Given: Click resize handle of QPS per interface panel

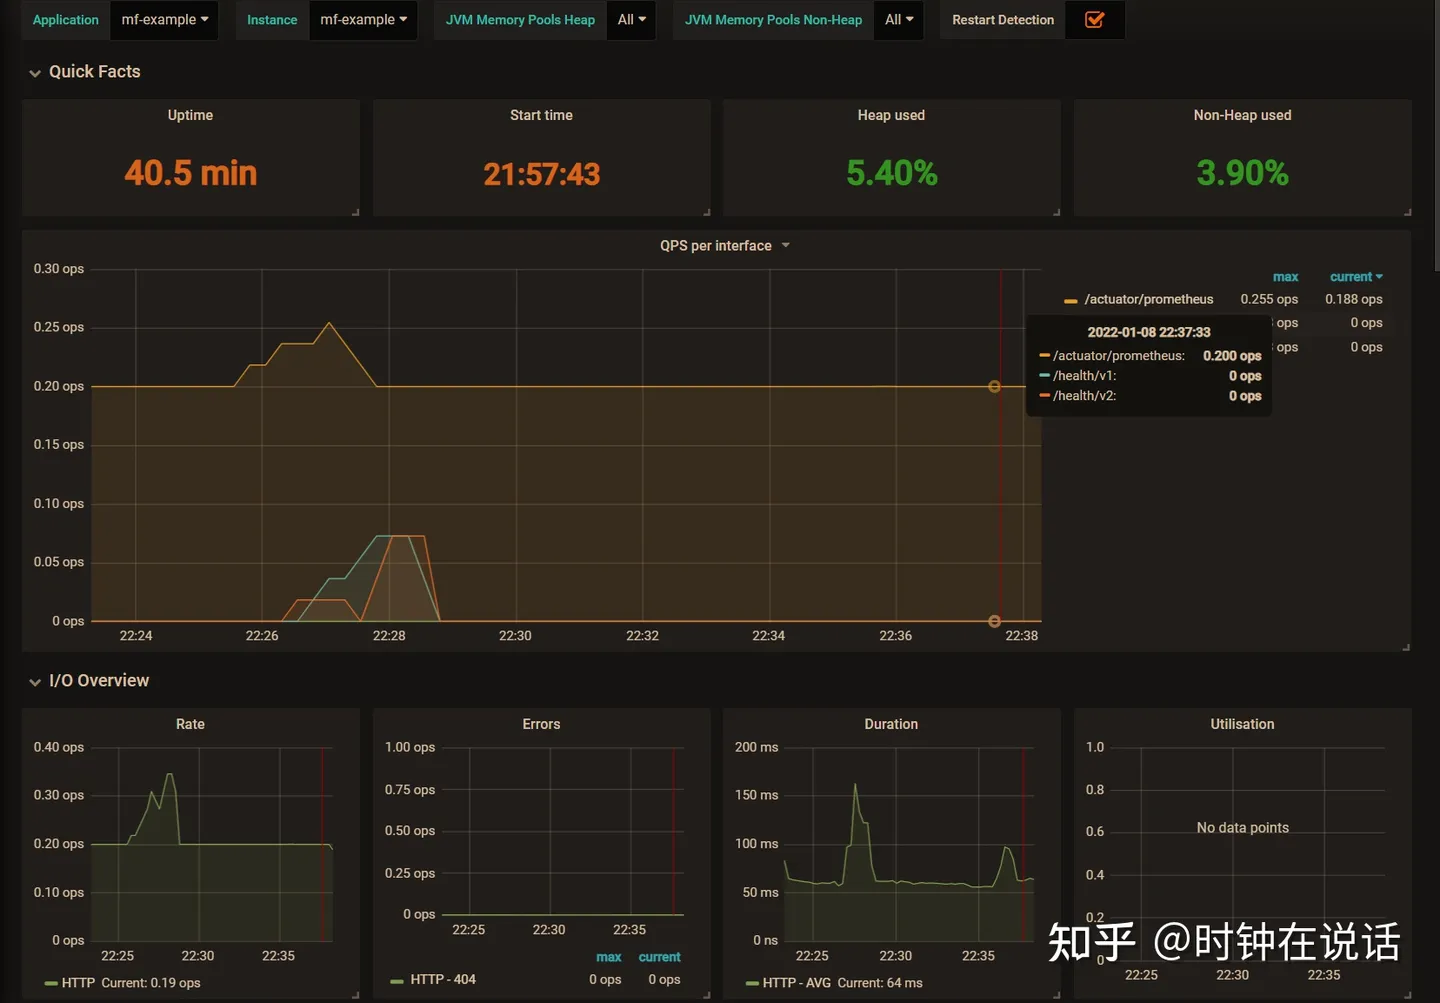Looking at the screenshot, I should pos(1405,647).
